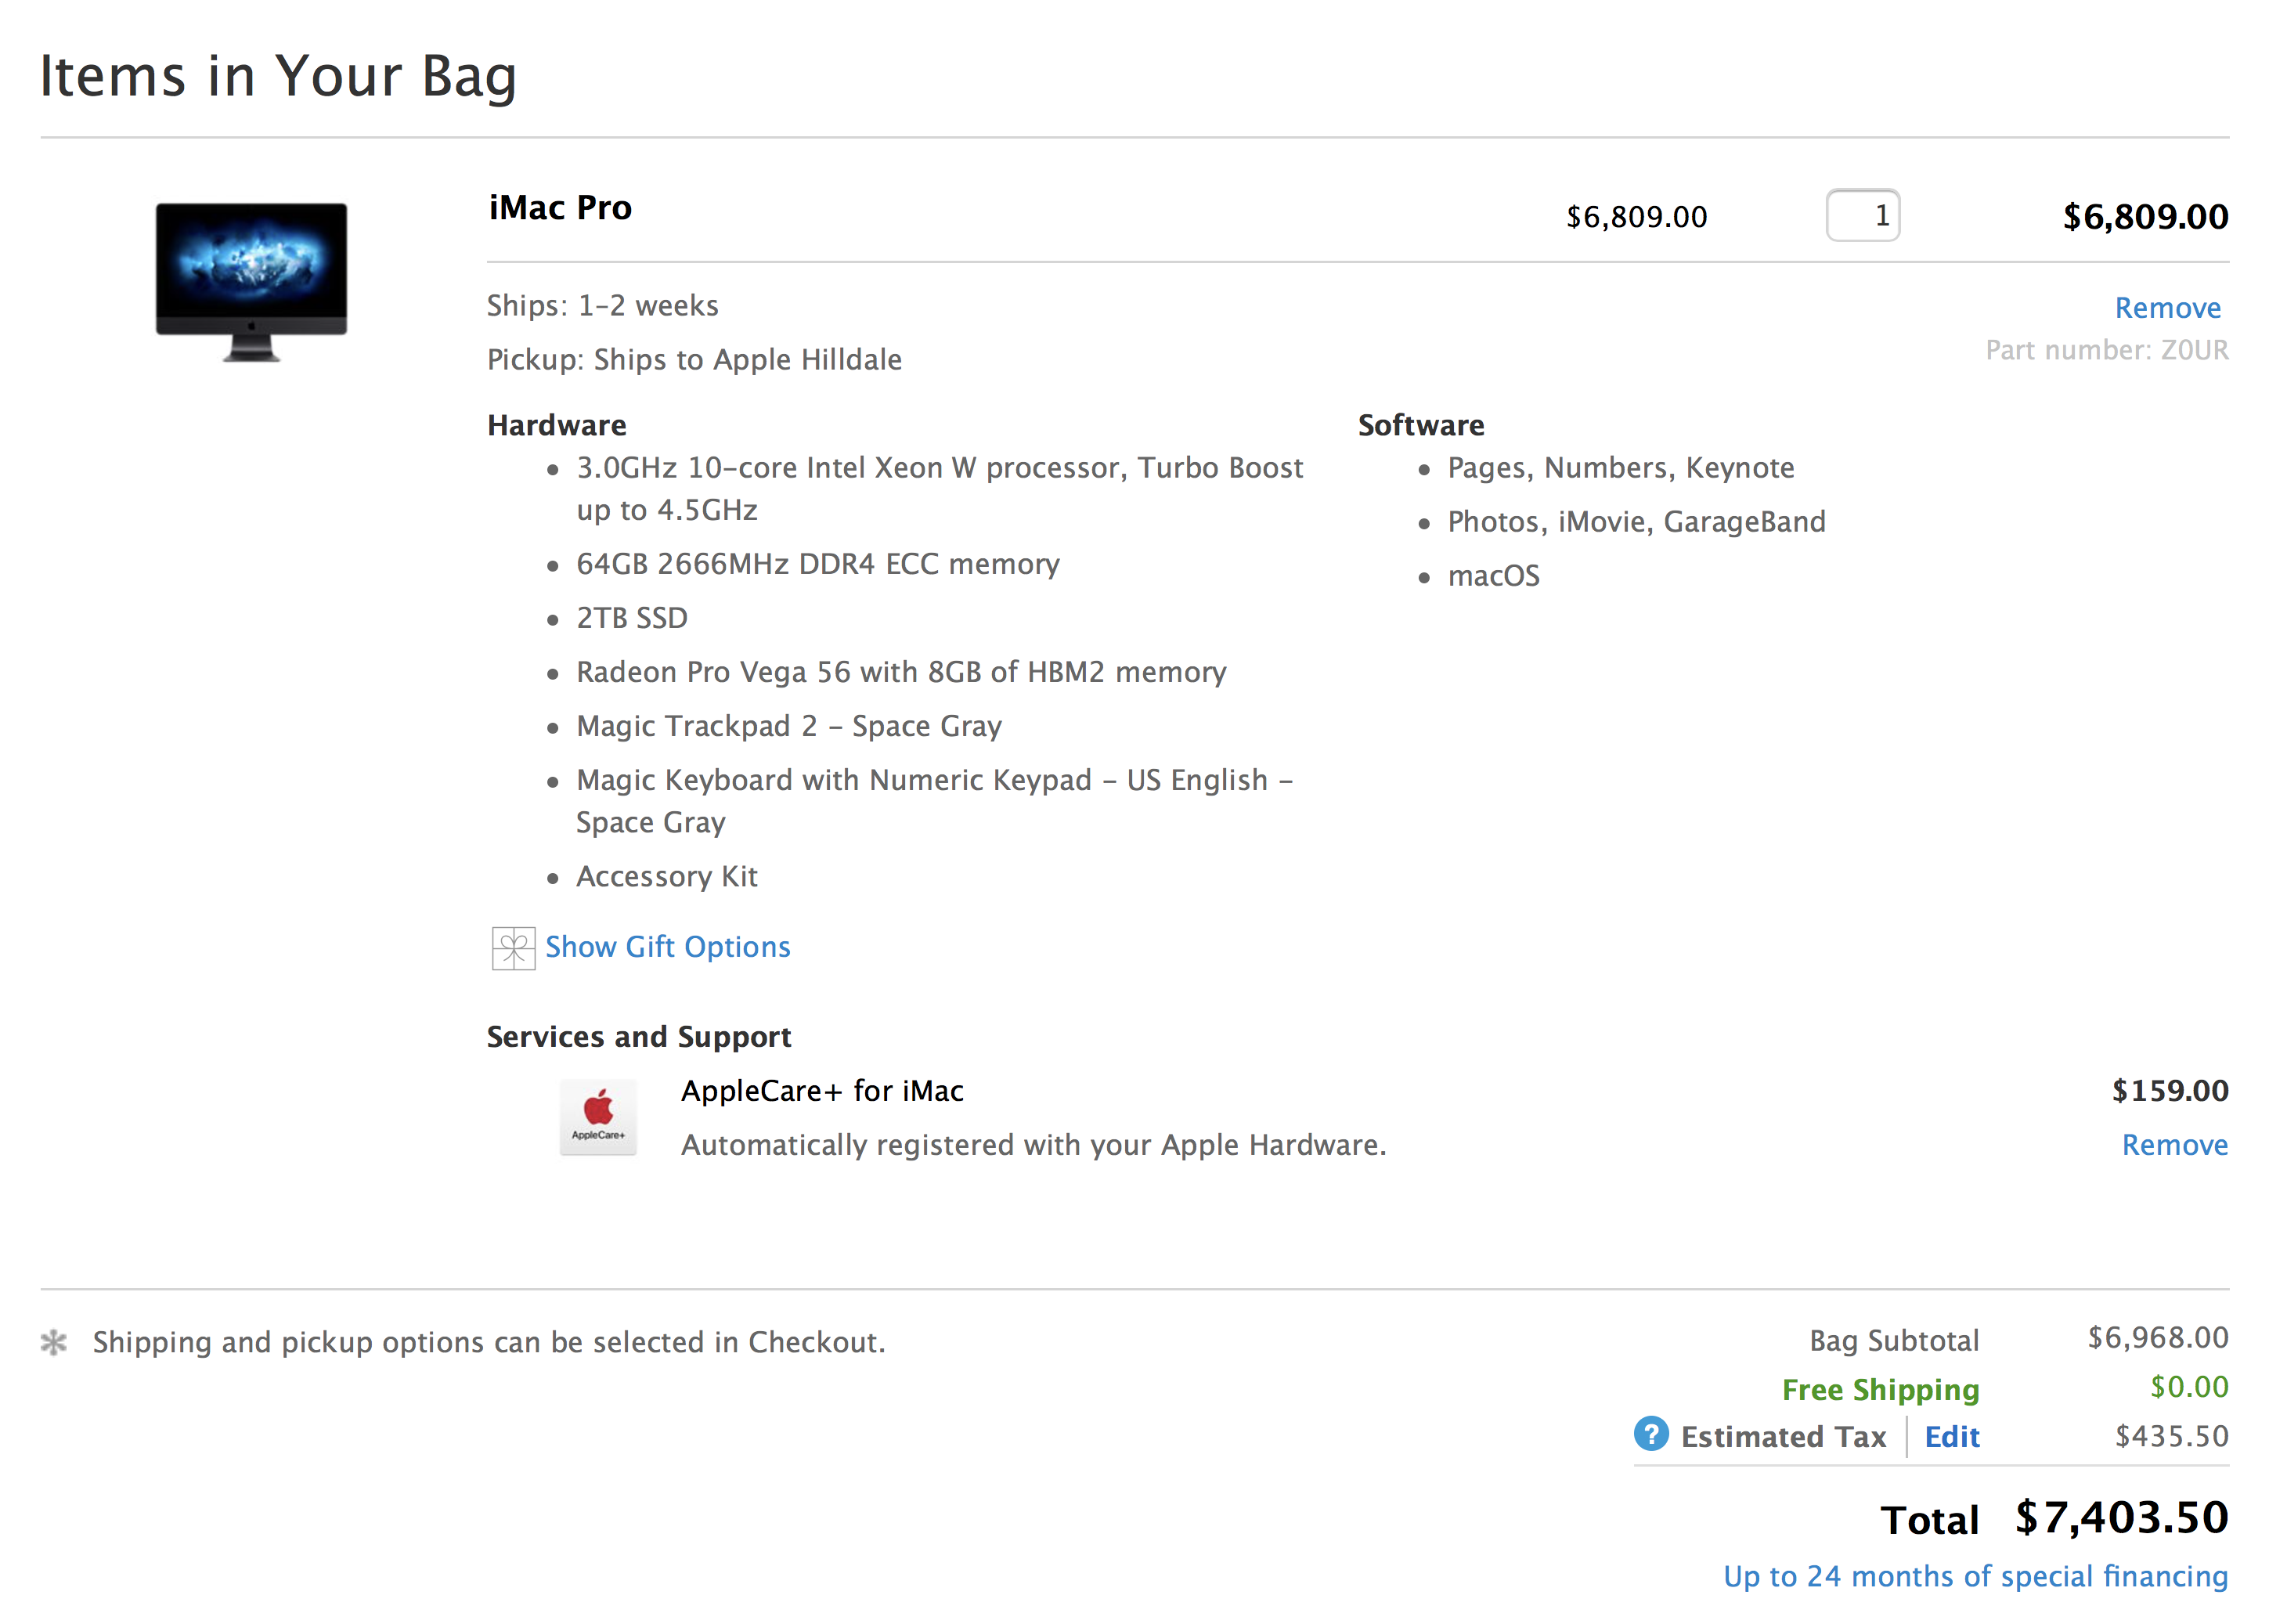Click the Estimated Tax question mark icon
This screenshot has width=2269, height=1624.
(x=1651, y=1434)
